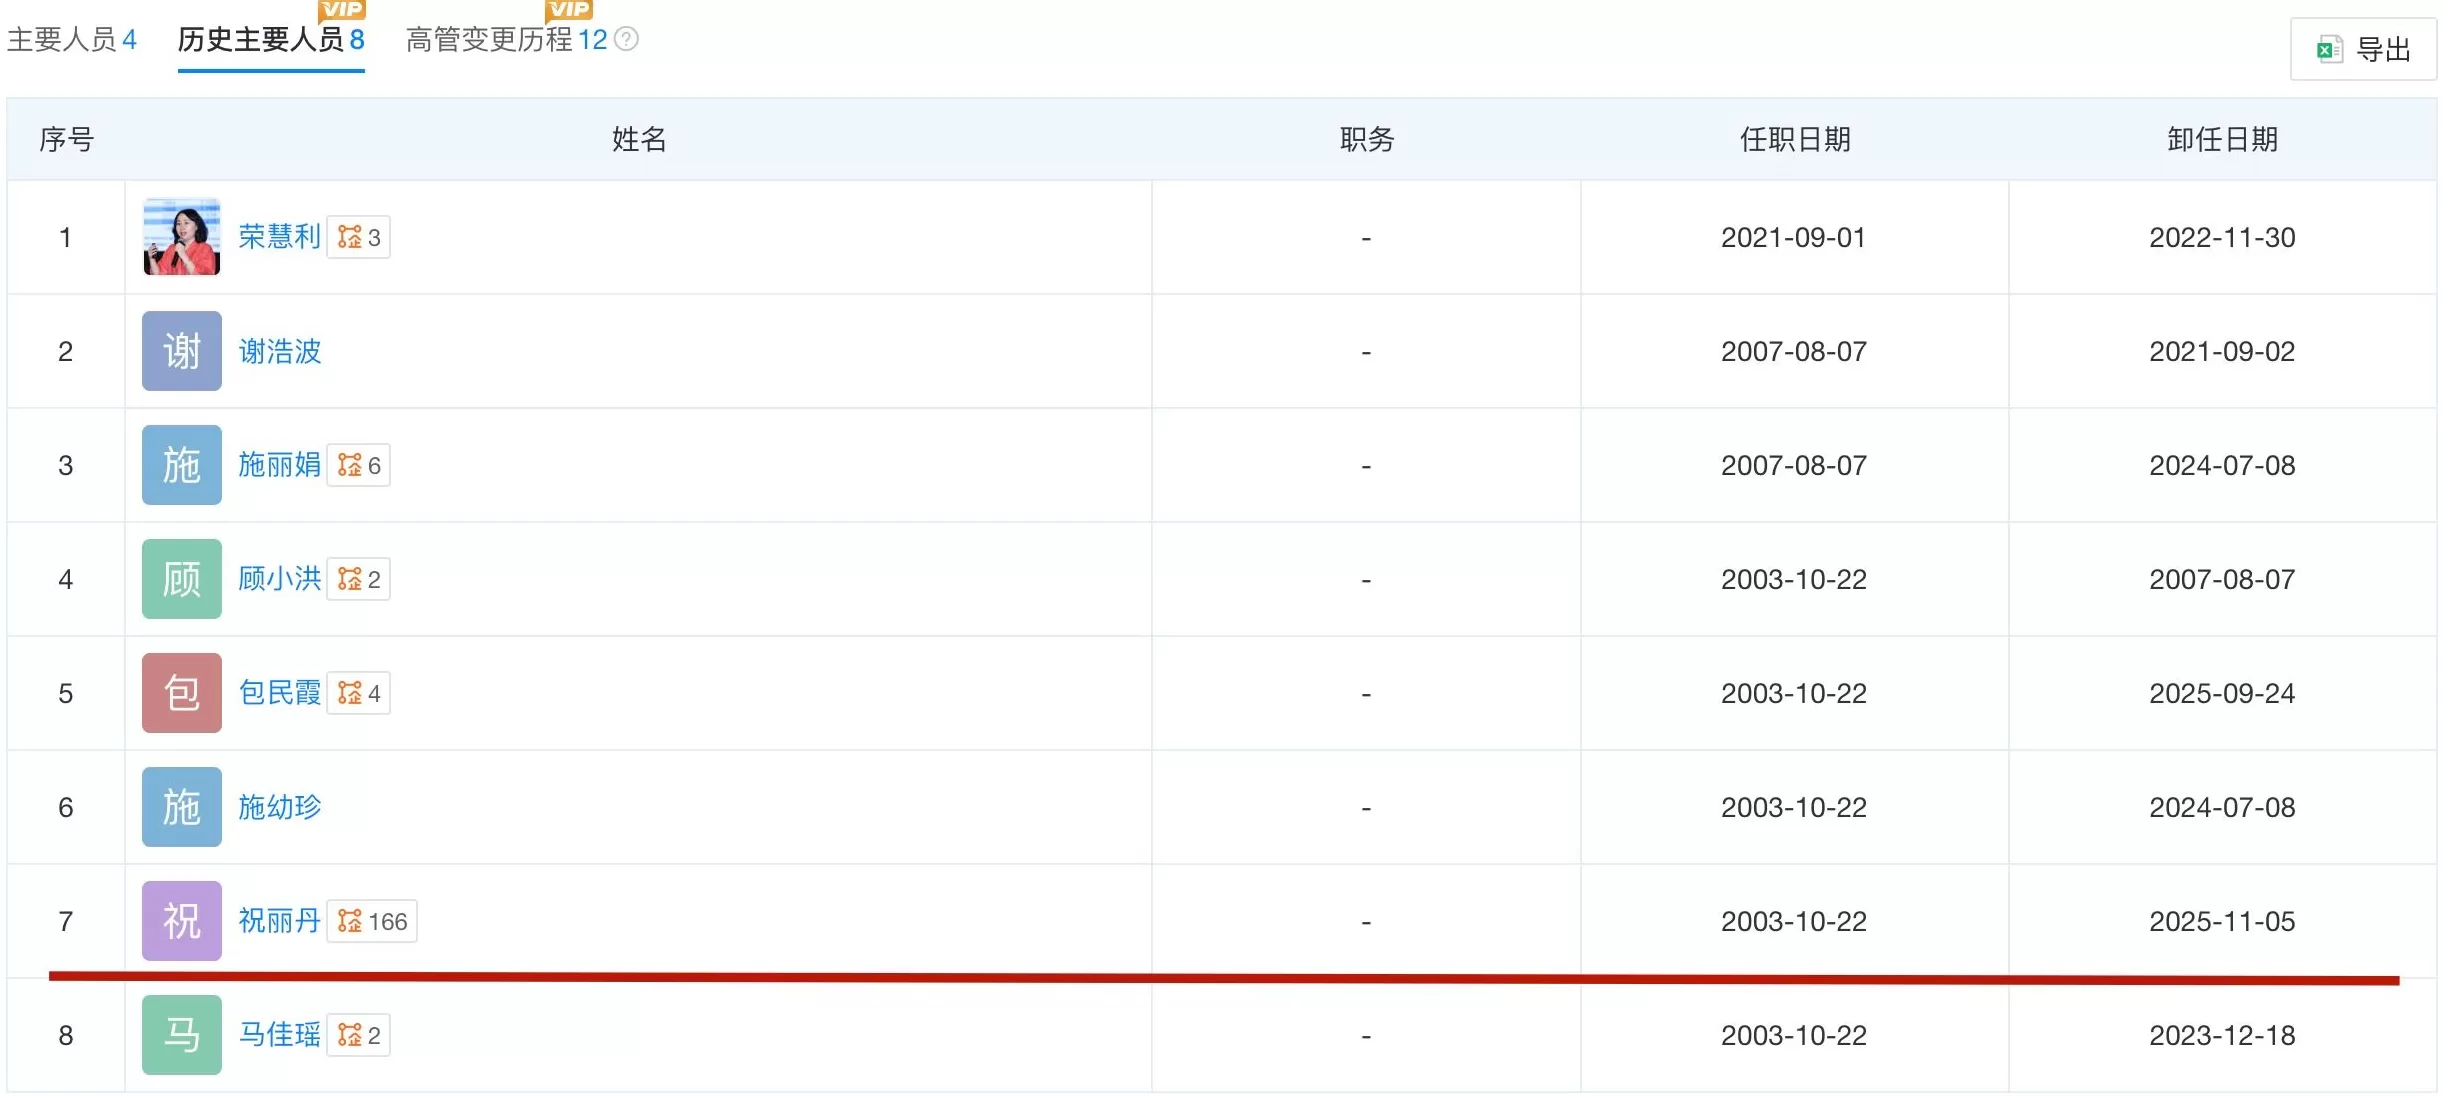Image resolution: width=2444 pixels, height=1096 pixels.
Task: Click 荣慧利's profile photo
Action: 181,237
